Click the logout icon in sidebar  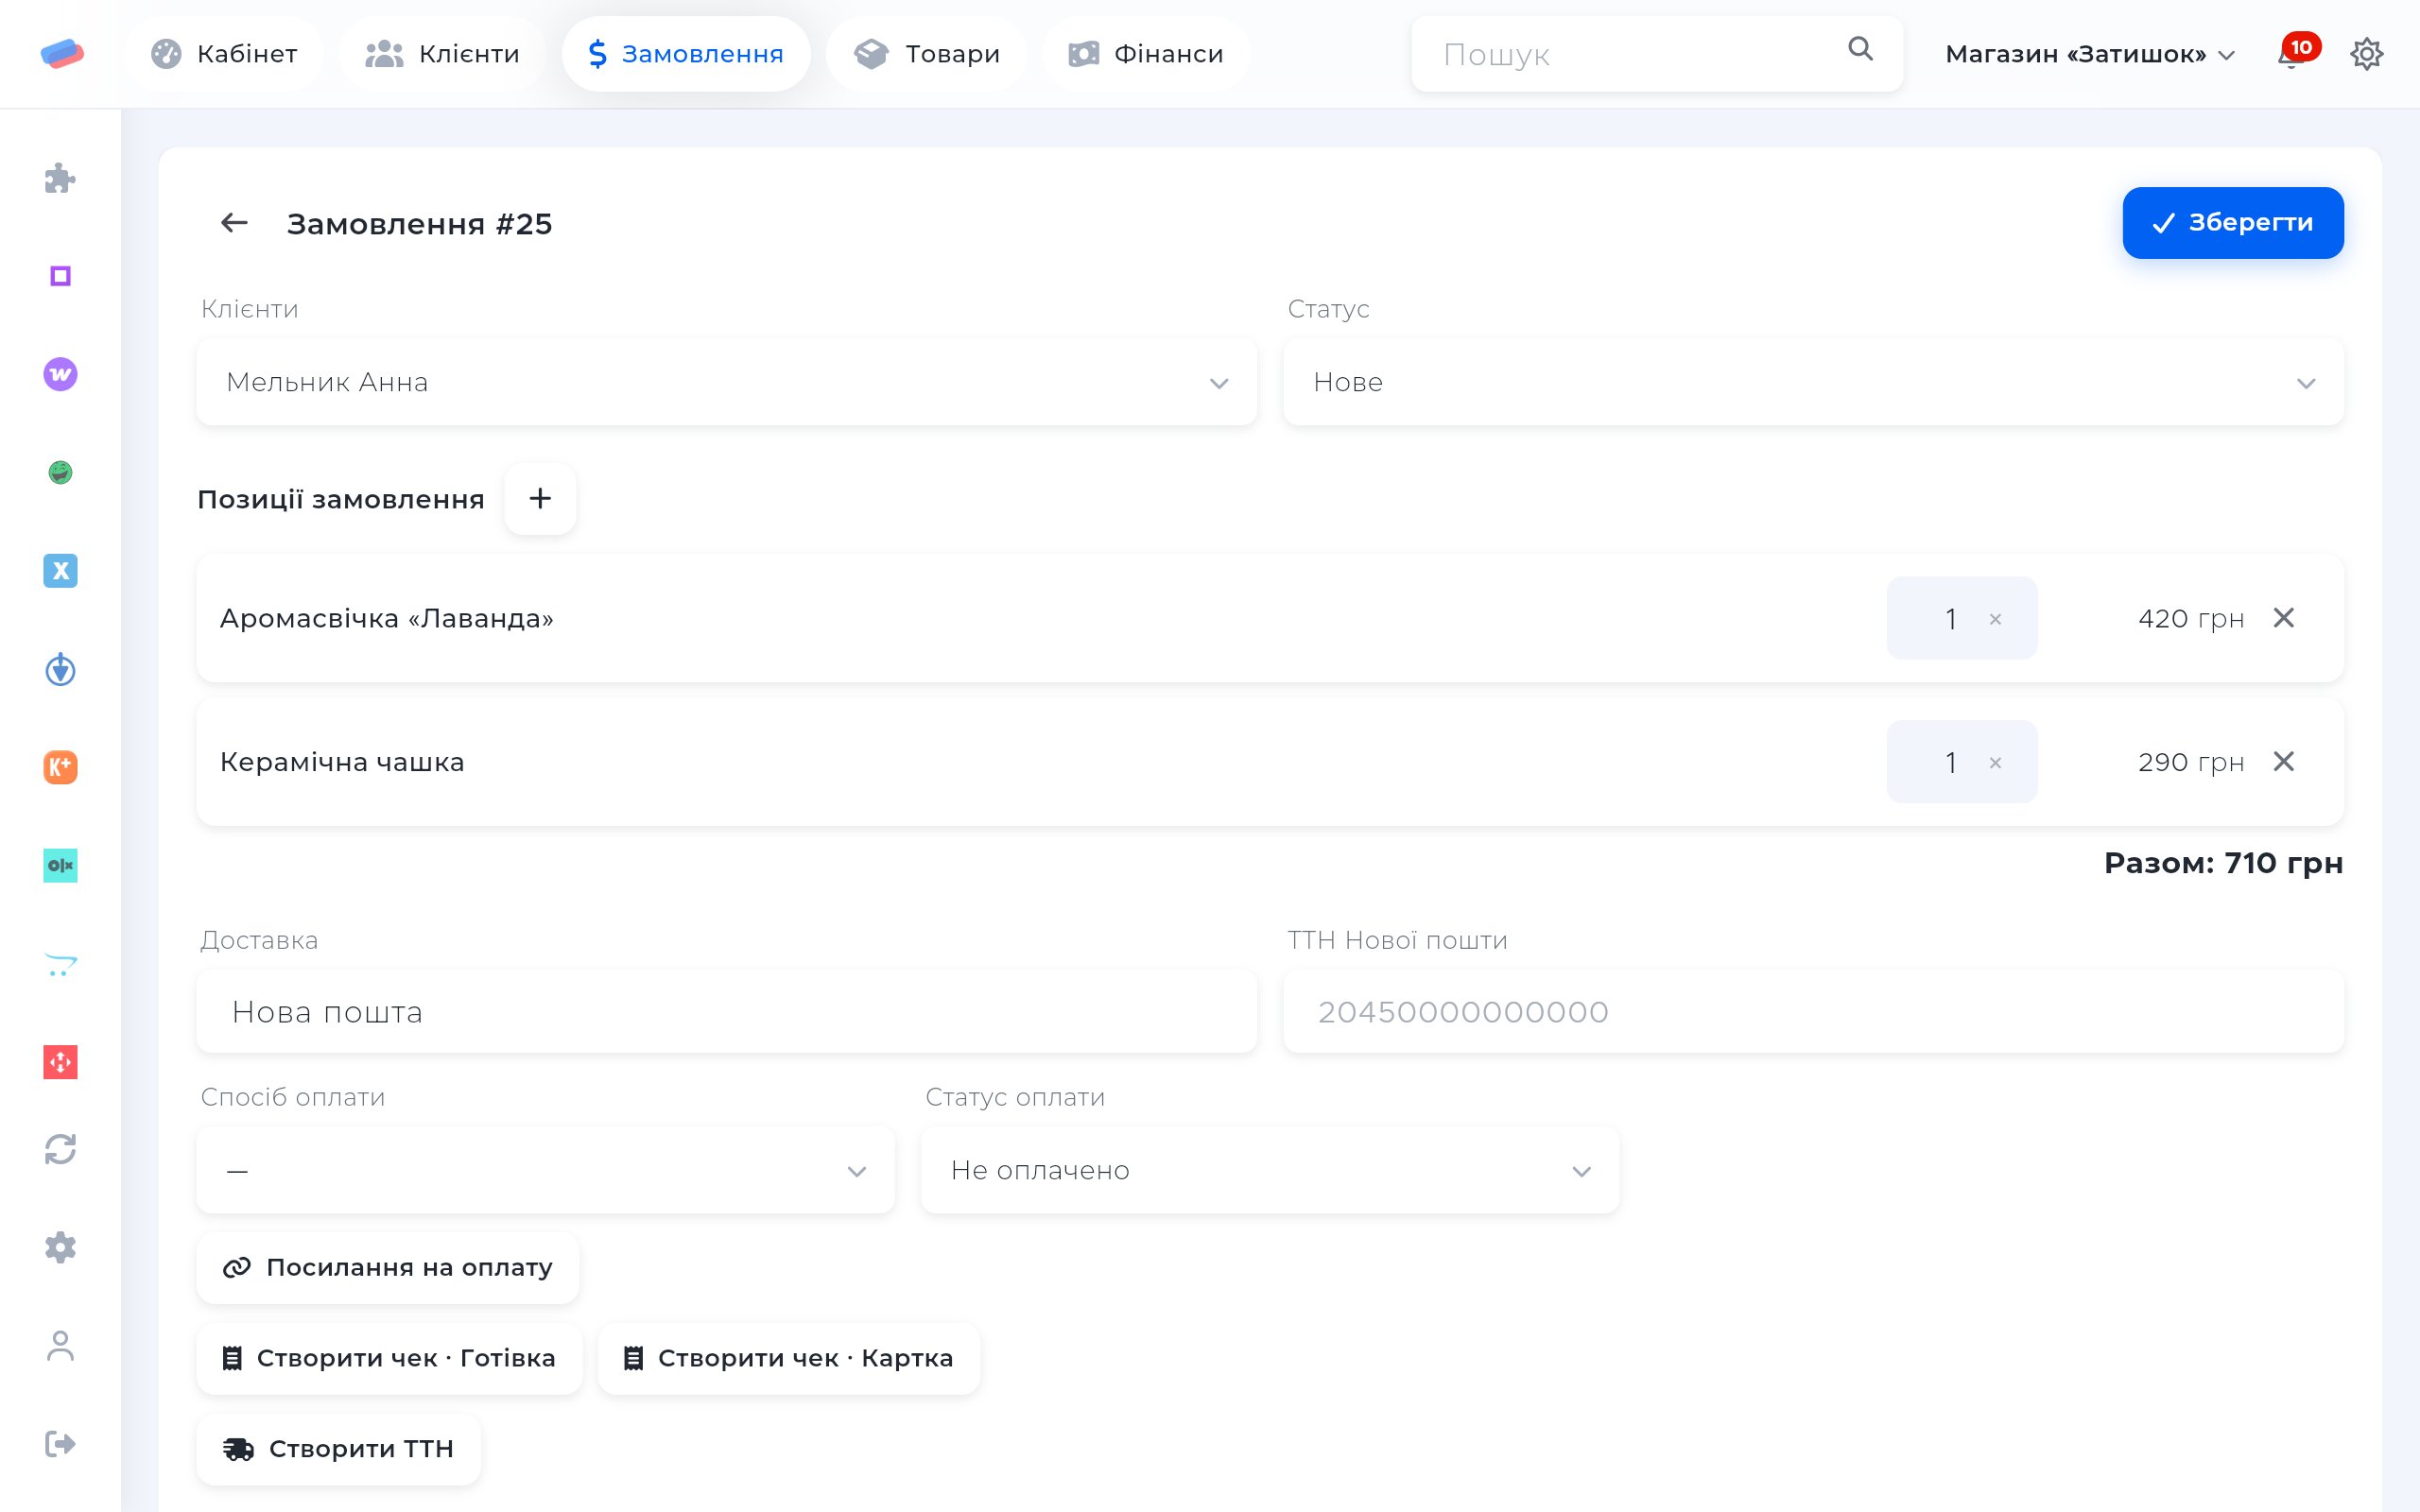[x=60, y=1444]
